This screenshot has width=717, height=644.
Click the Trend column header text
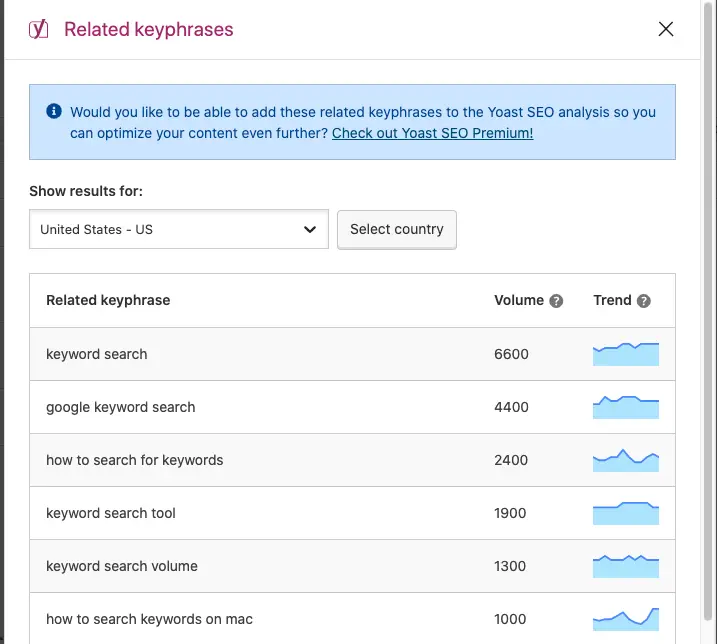tap(612, 301)
